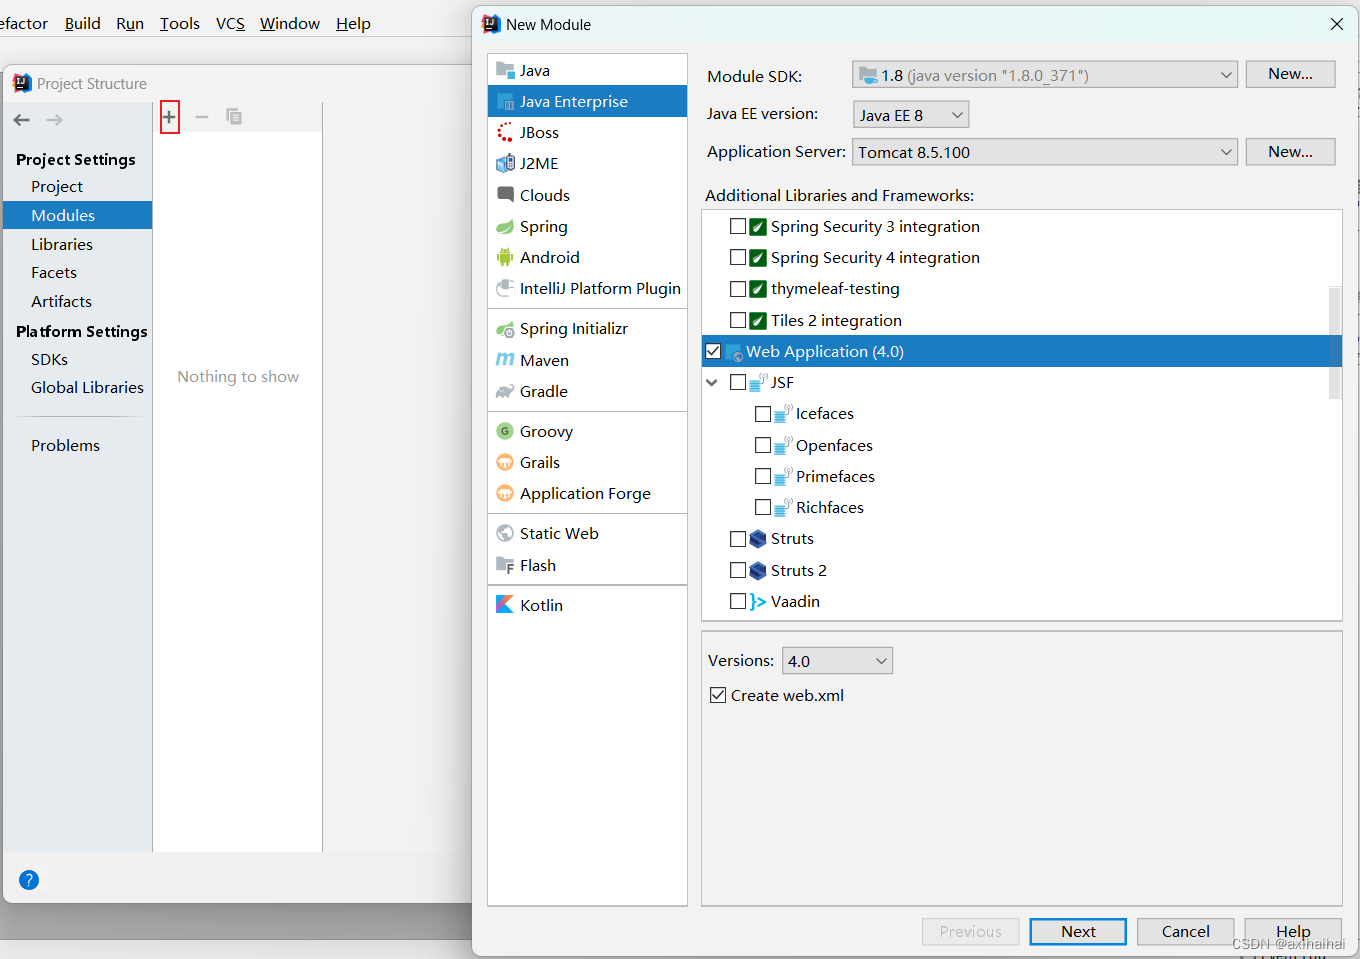Click the copy icon in Project Structure toolbar
The image size is (1360, 959).
(x=234, y=117)
